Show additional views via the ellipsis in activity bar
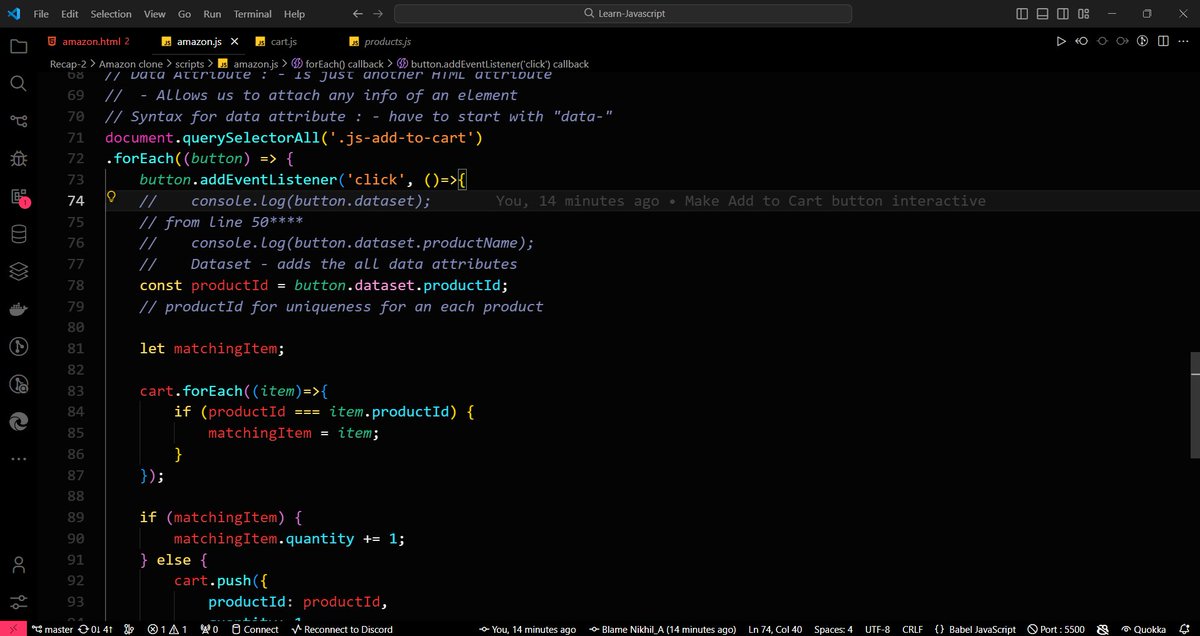Image resolution: width=1200 pixels, height=636 pixels. [18, 459]
